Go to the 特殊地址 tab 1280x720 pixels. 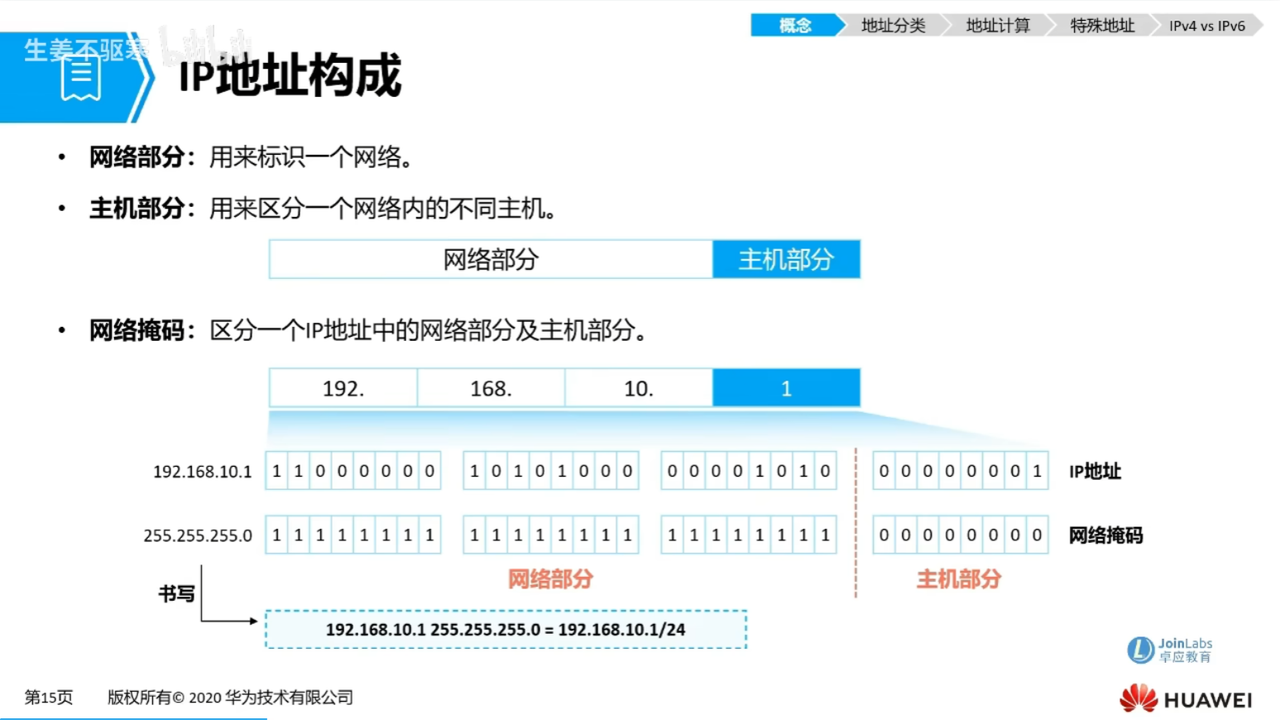(1102, 26)
